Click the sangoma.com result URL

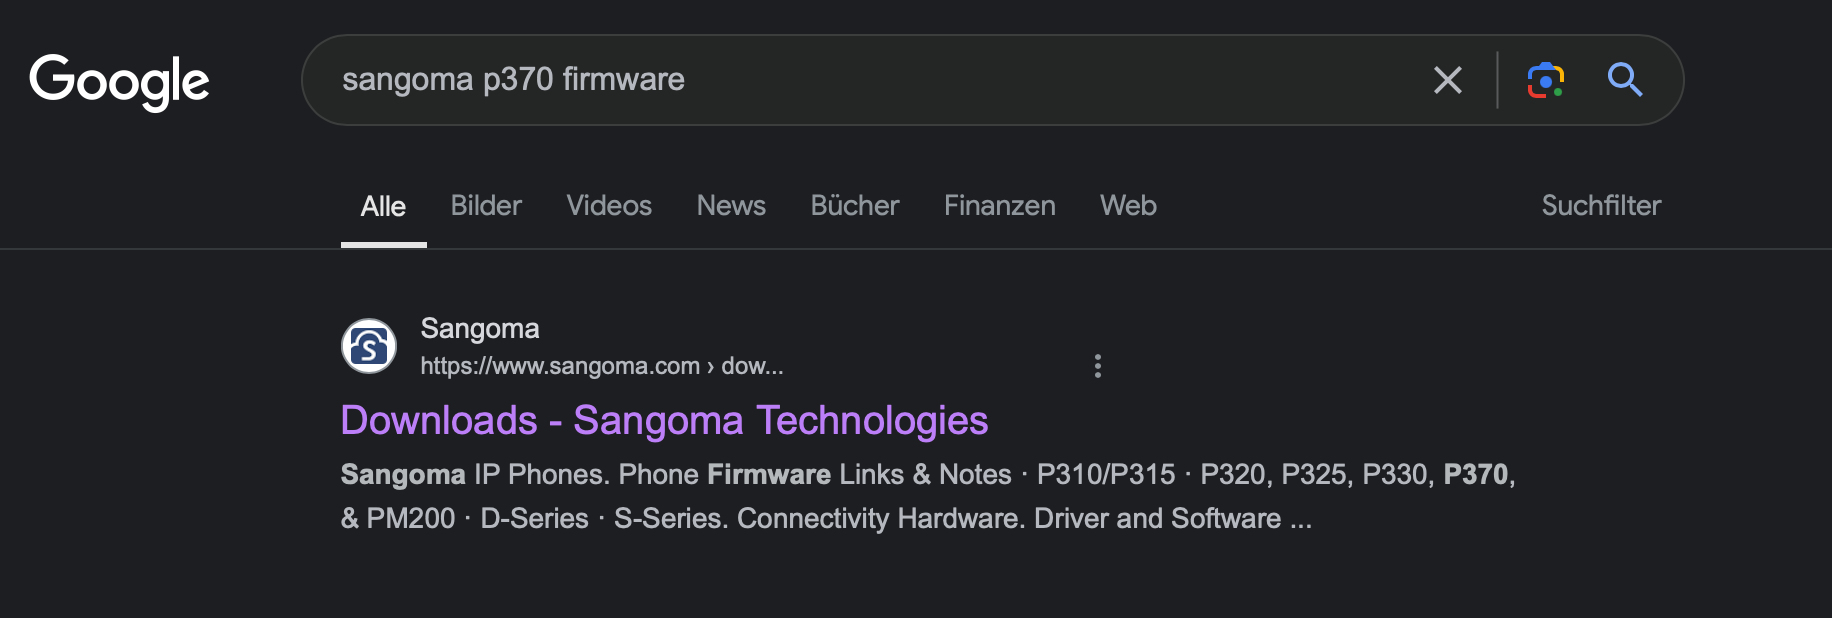(x=601, y=367)
